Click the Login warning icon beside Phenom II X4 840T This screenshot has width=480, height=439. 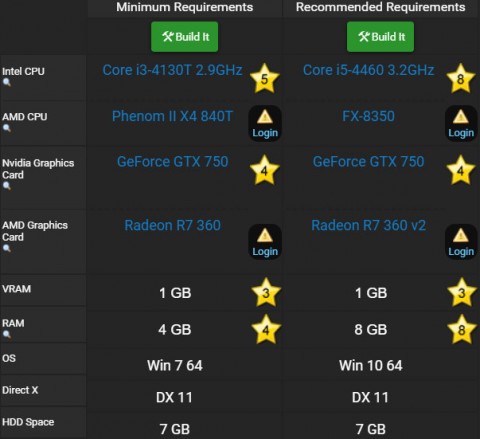click(265, 124)
